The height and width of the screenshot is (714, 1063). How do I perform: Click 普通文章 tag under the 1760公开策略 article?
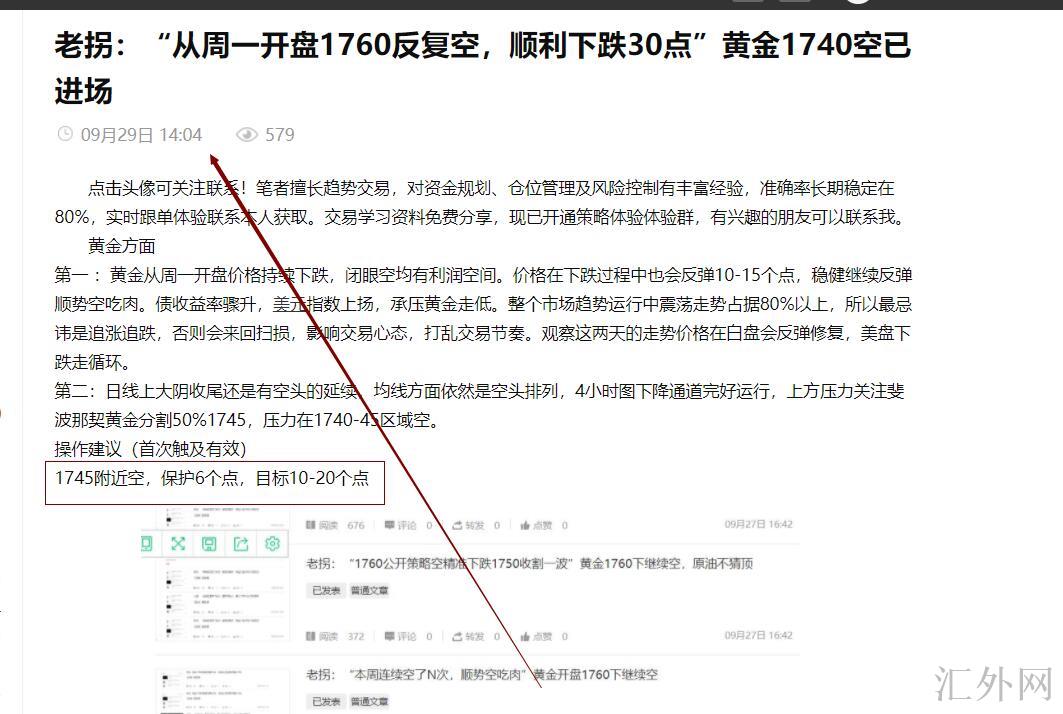(369, 591)
